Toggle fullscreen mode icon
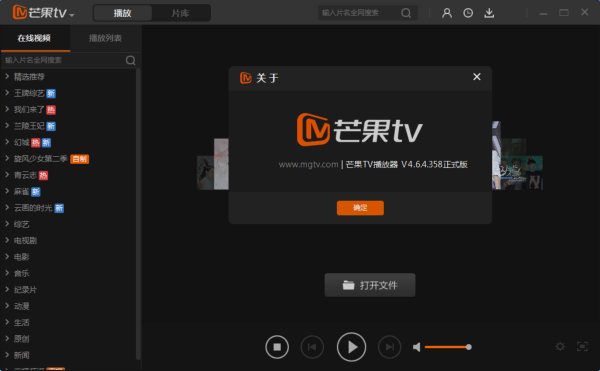The height and width of the screenshot is (371, 600). pos(582,347)
